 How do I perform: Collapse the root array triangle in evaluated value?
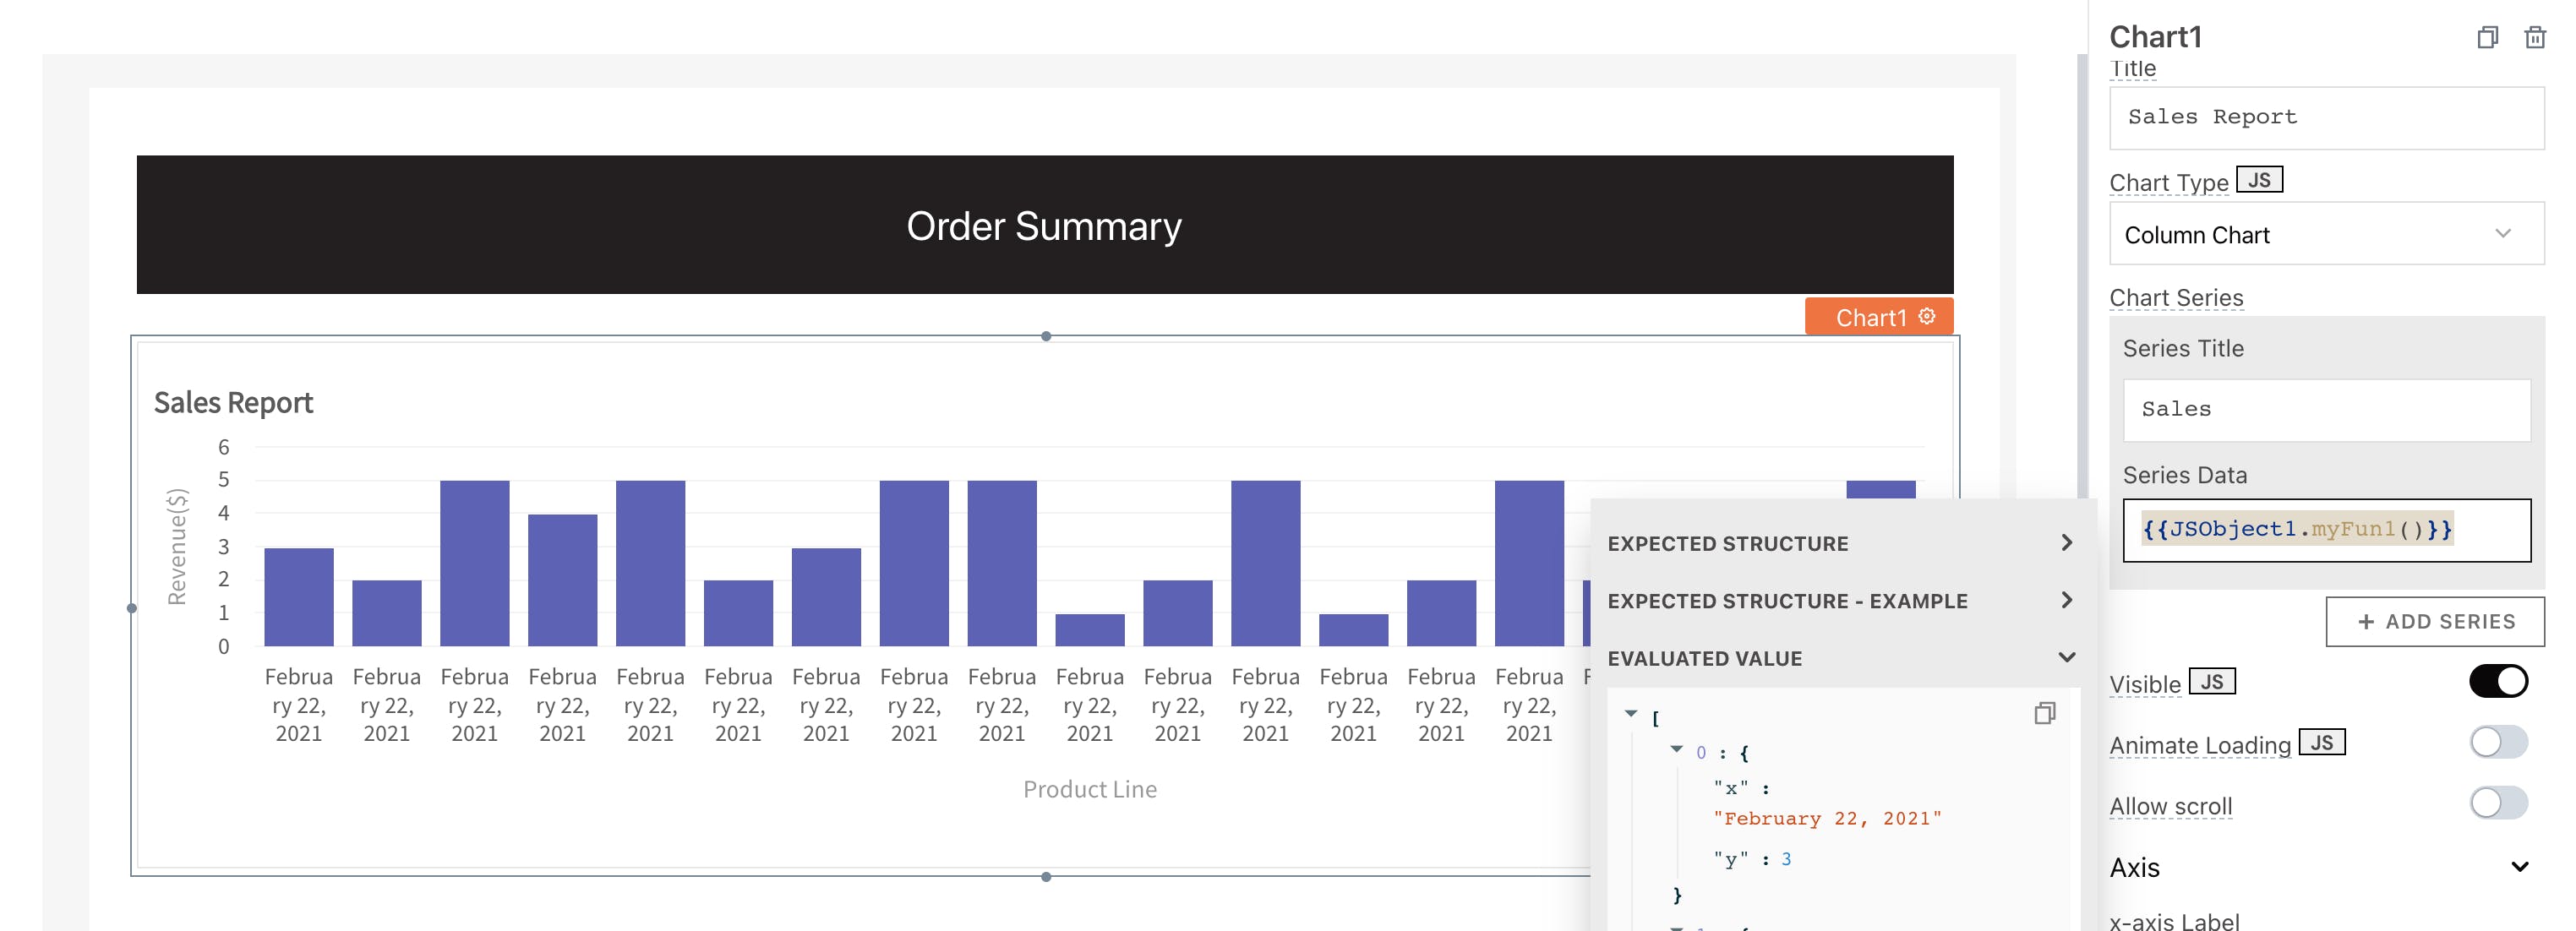(x=1631, y=714)
